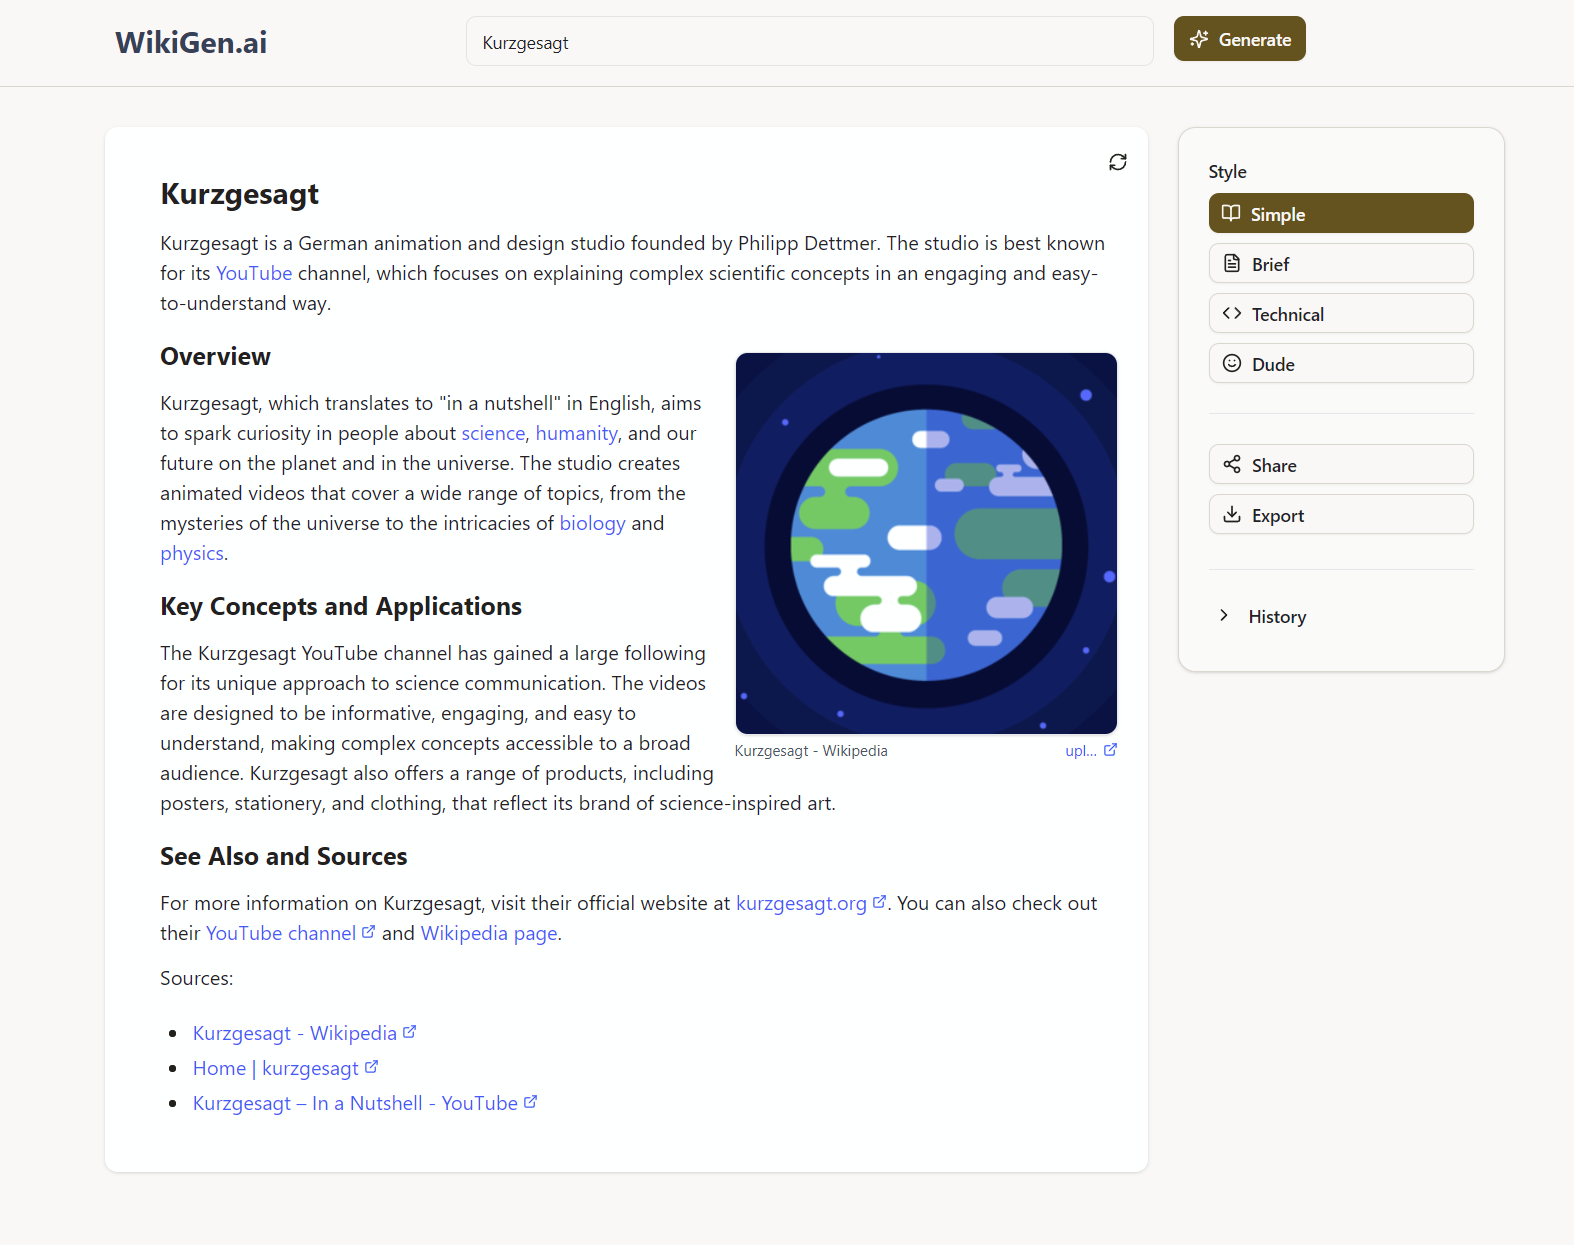
Task: Click the sparkle icon in Generate button
Action: click(x=1199, y=40)
